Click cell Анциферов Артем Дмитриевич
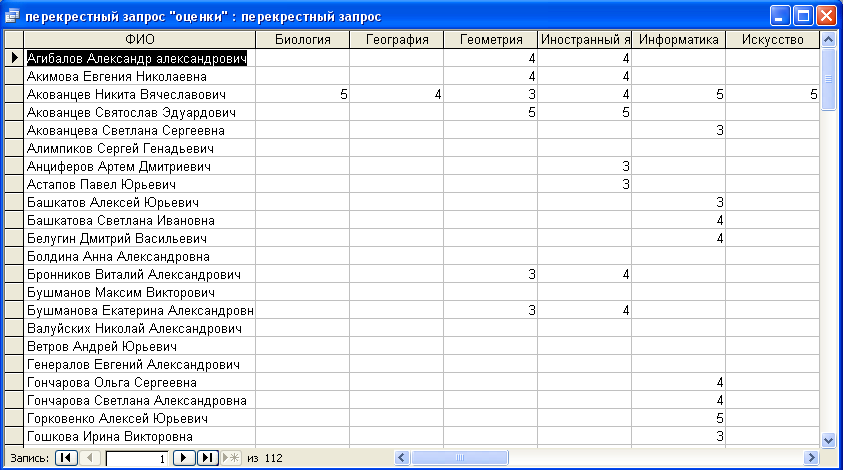 [139, 166]
